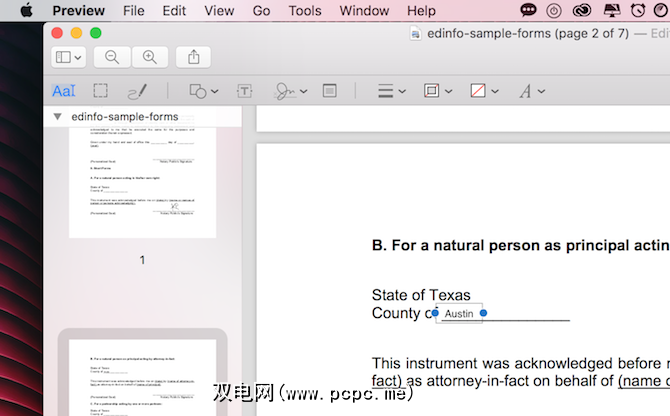The height and width of the screenshot is (416, 670).
Task: Select the page 1 thumbnail
Action: point(142,182)
